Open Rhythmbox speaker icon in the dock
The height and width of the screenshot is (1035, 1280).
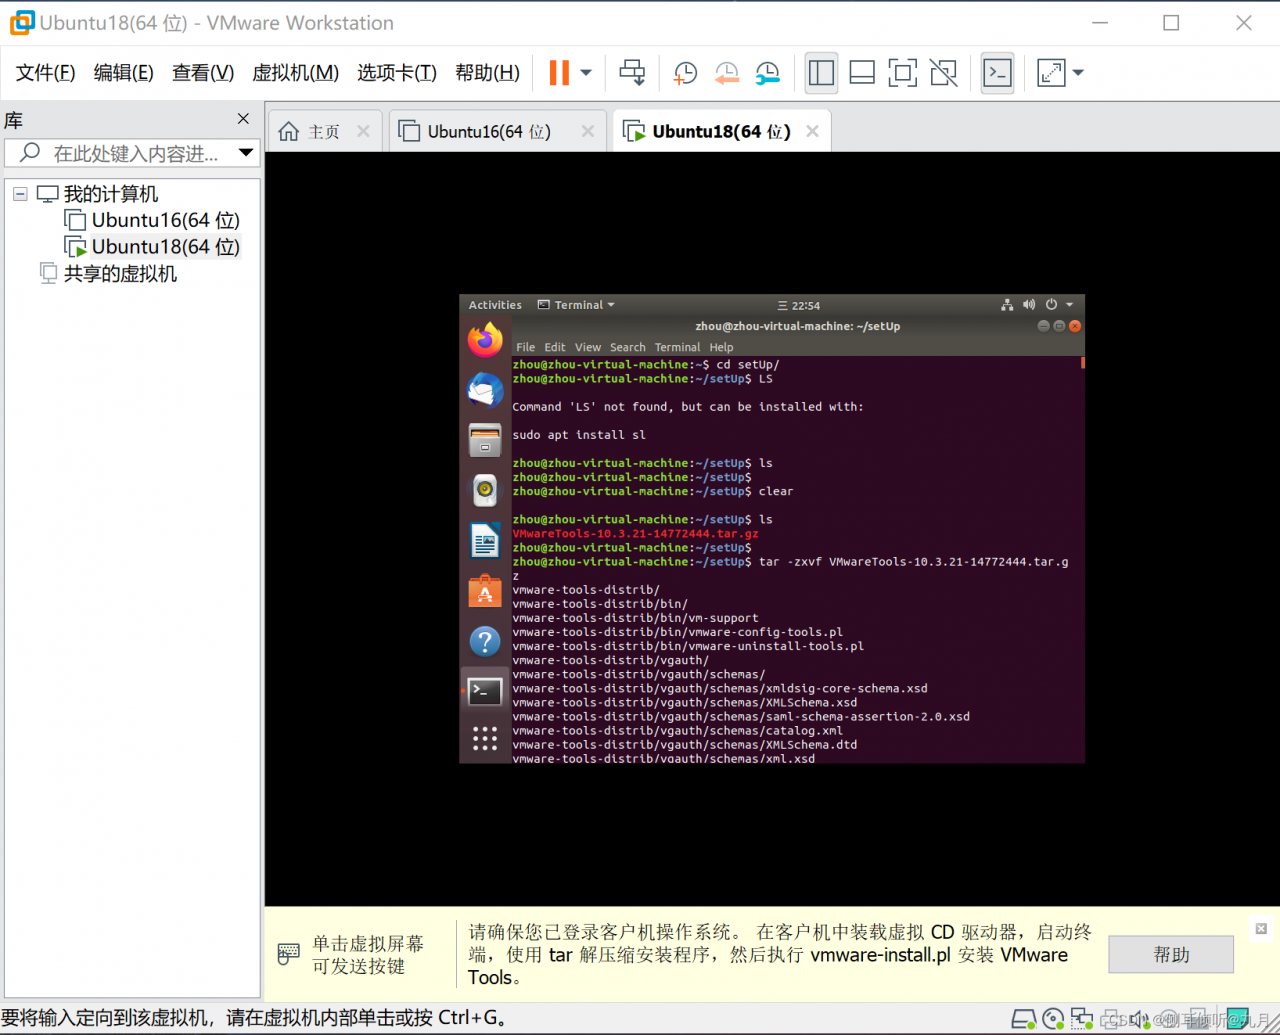click(x=485, y=490)
